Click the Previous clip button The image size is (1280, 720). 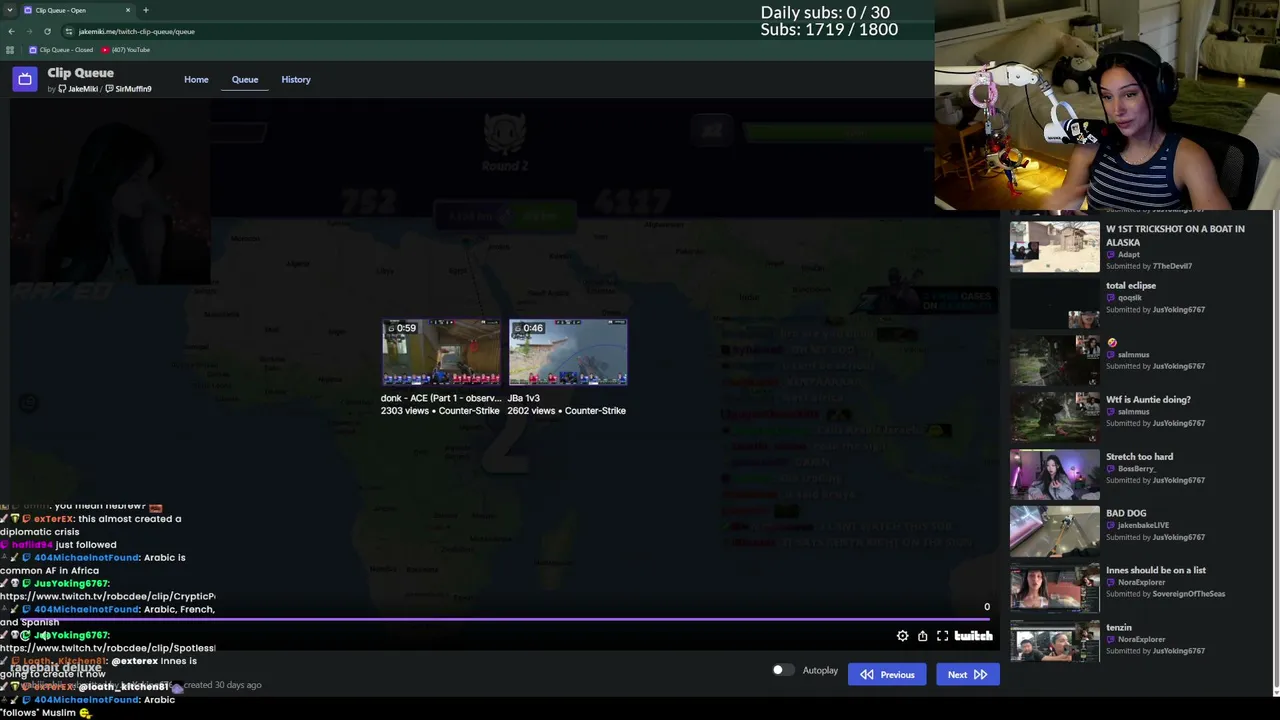point(887,675)
